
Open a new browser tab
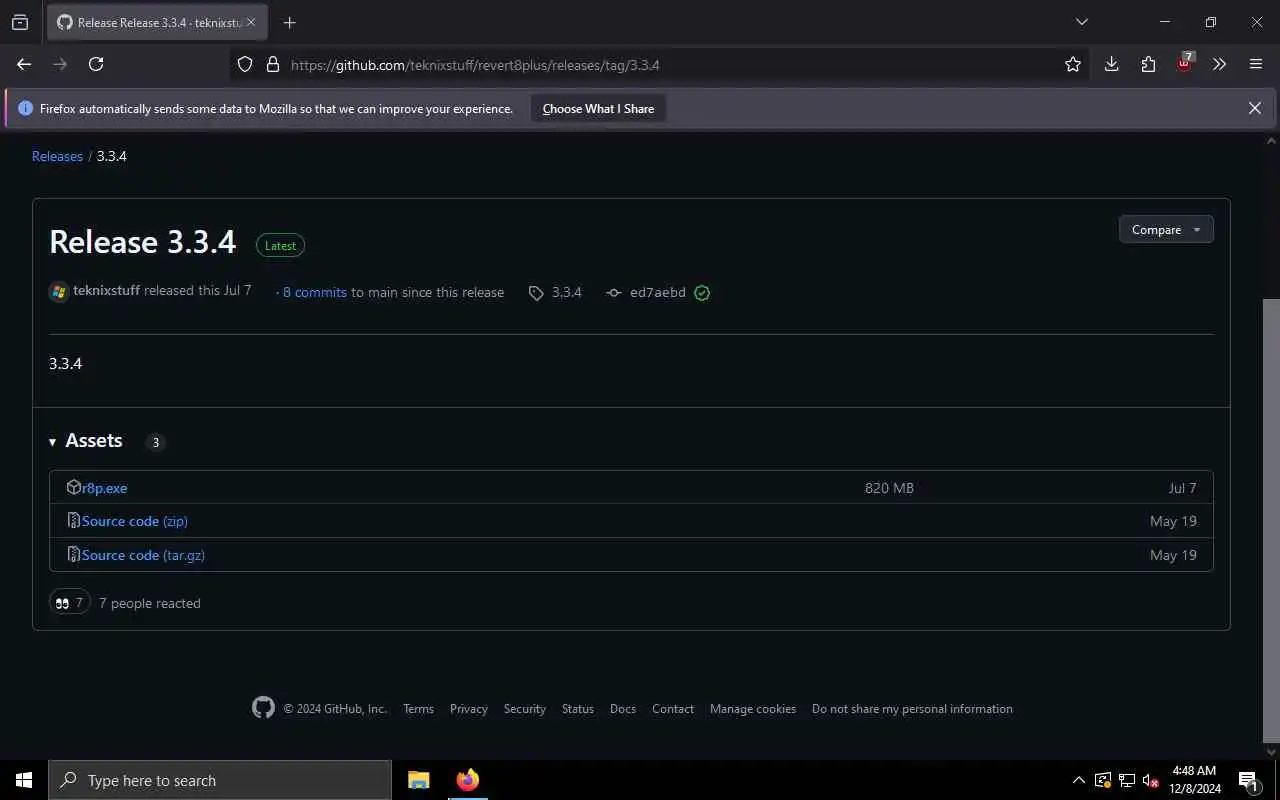tap(289, 22)
